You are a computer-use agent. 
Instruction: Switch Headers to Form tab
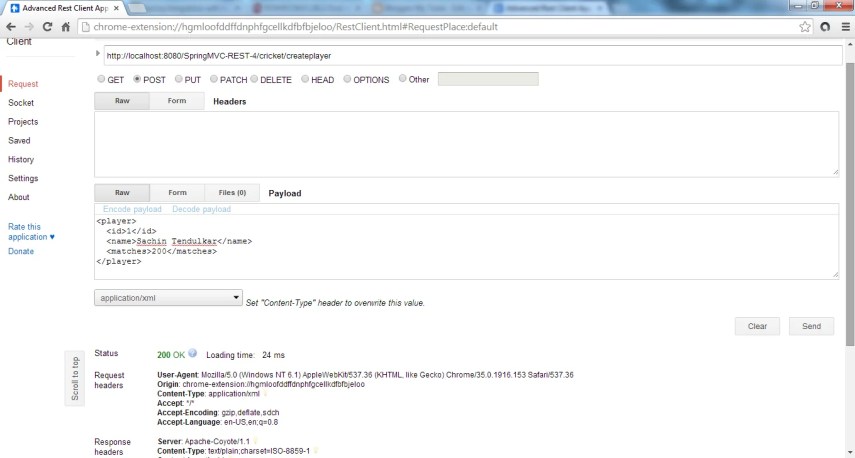pyautogui.click(x=177, y=101)
